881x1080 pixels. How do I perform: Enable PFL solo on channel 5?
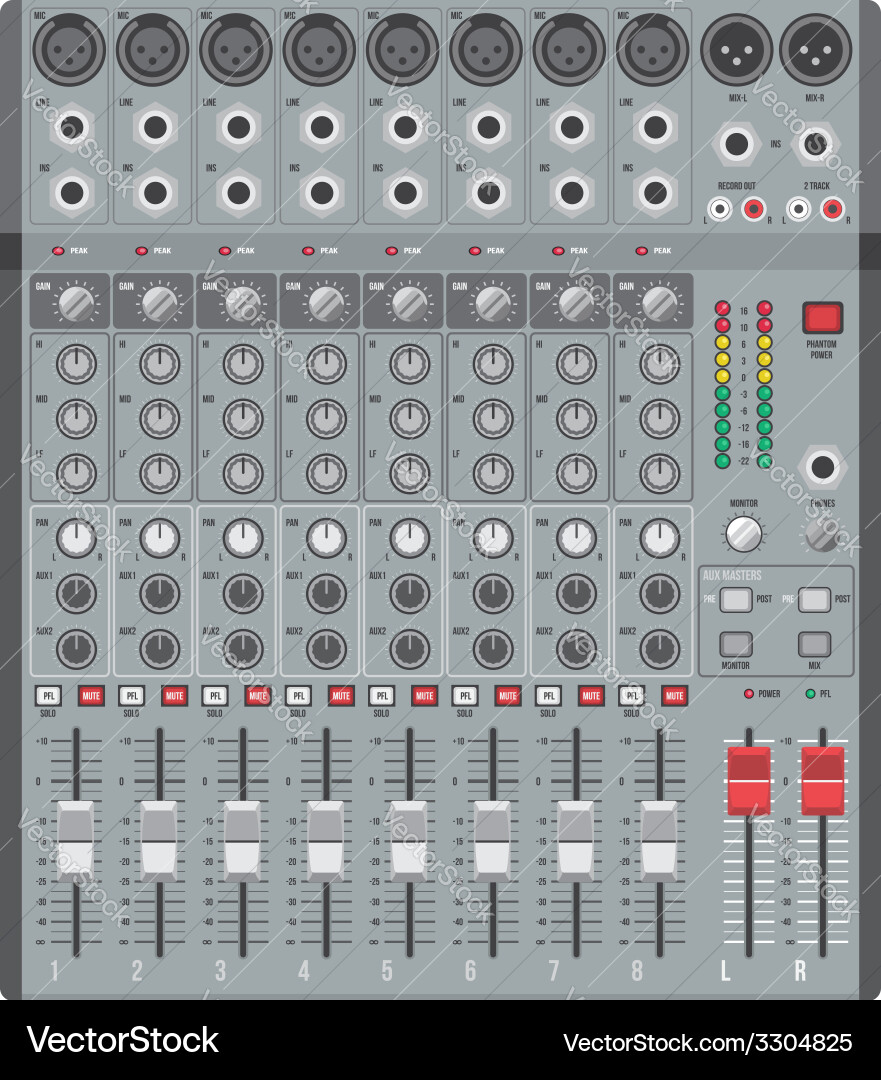[381, 696]
